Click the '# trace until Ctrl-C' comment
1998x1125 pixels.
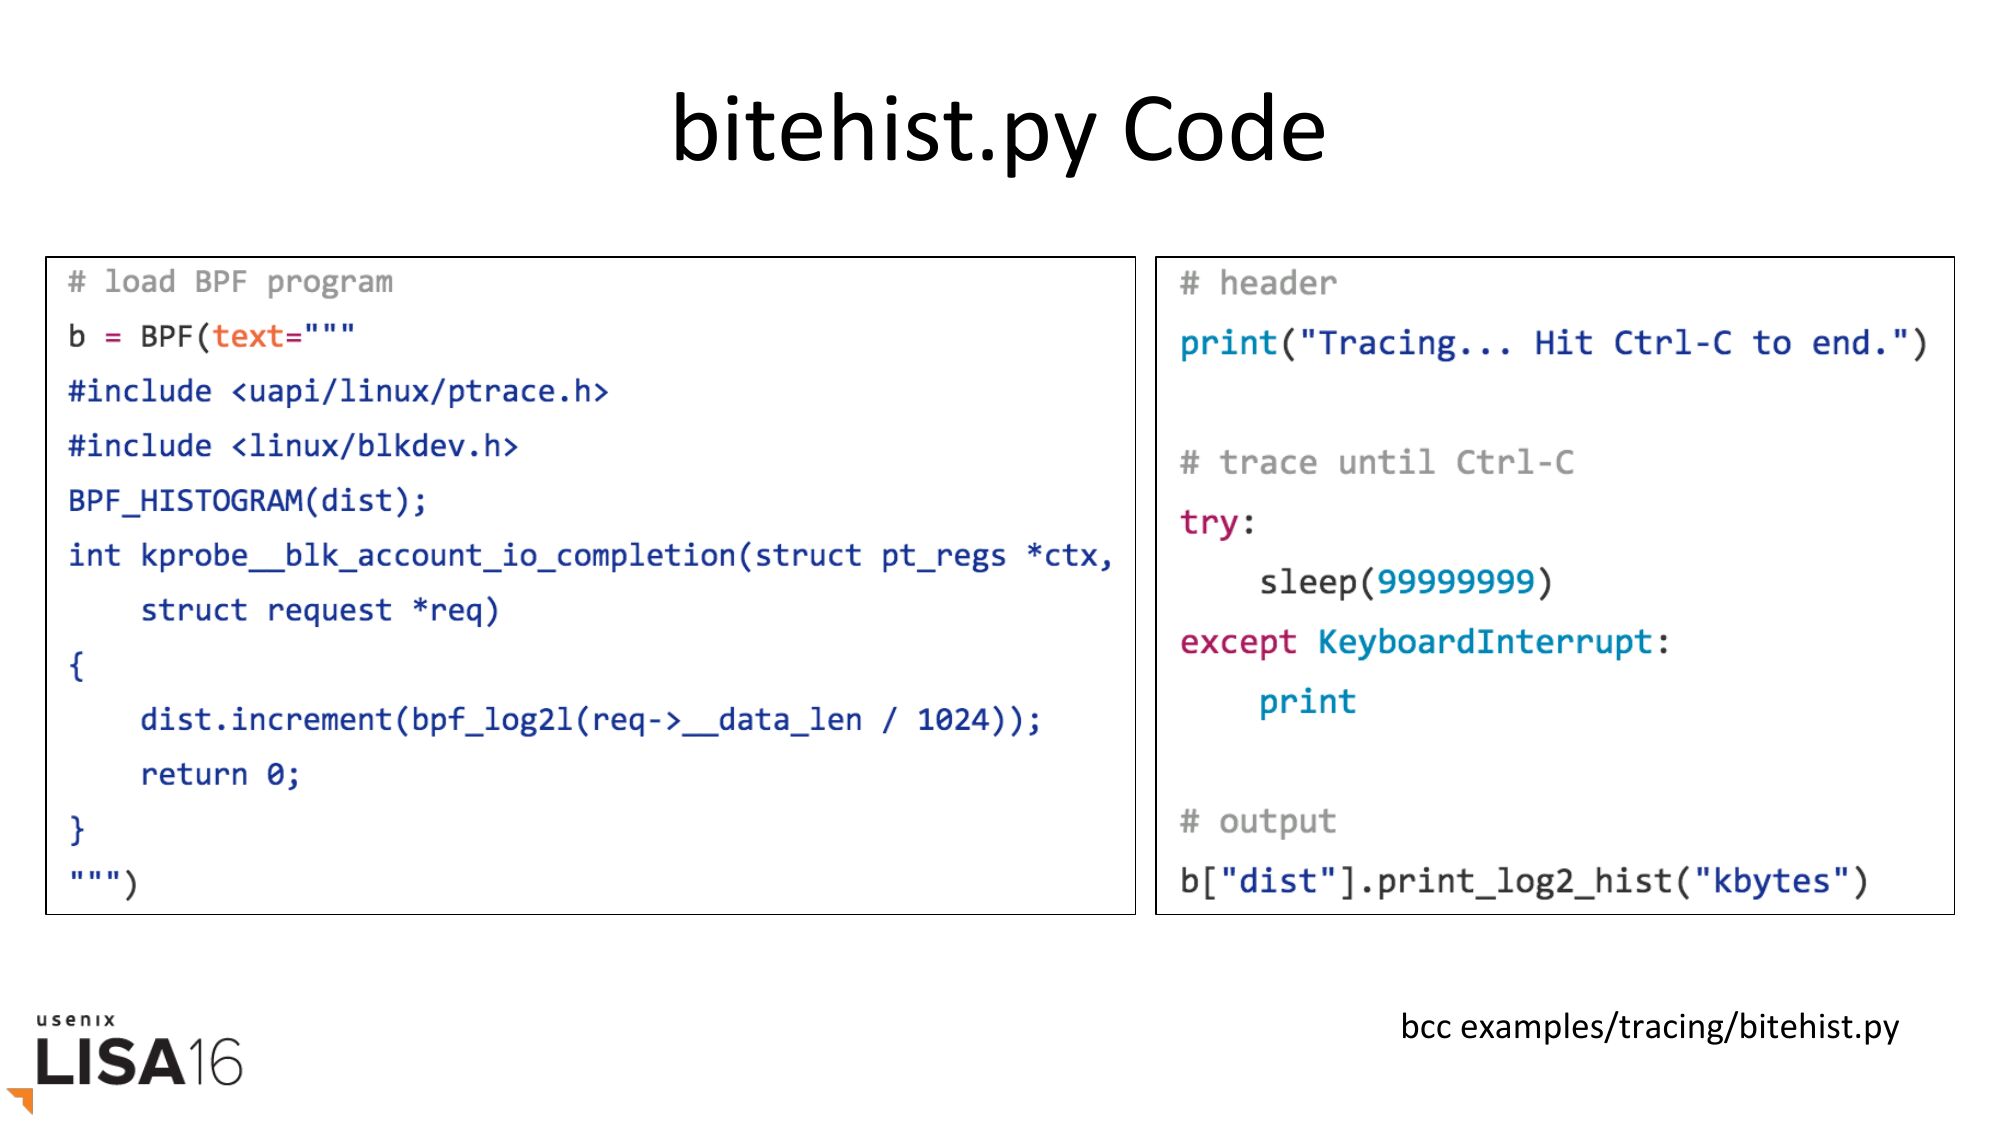coord(1376,463)
